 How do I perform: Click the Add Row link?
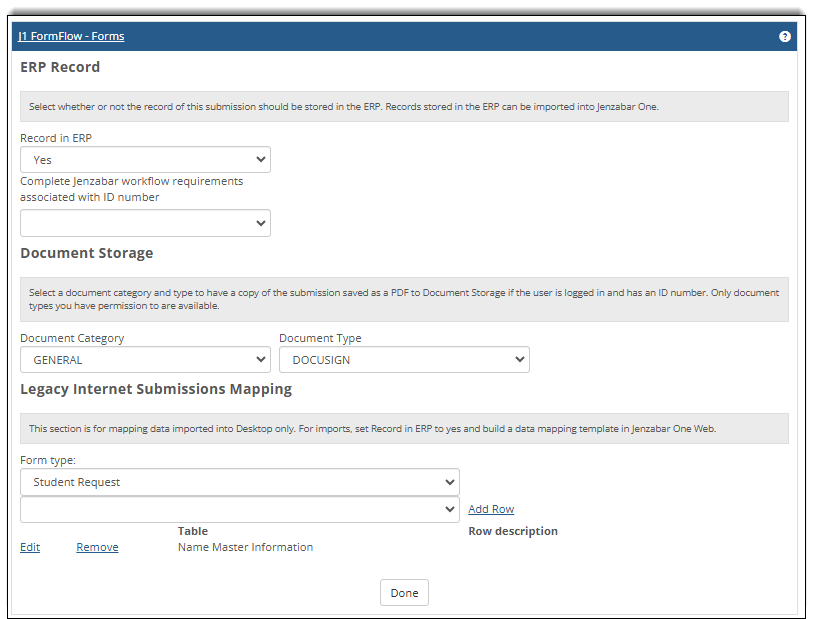491,510
